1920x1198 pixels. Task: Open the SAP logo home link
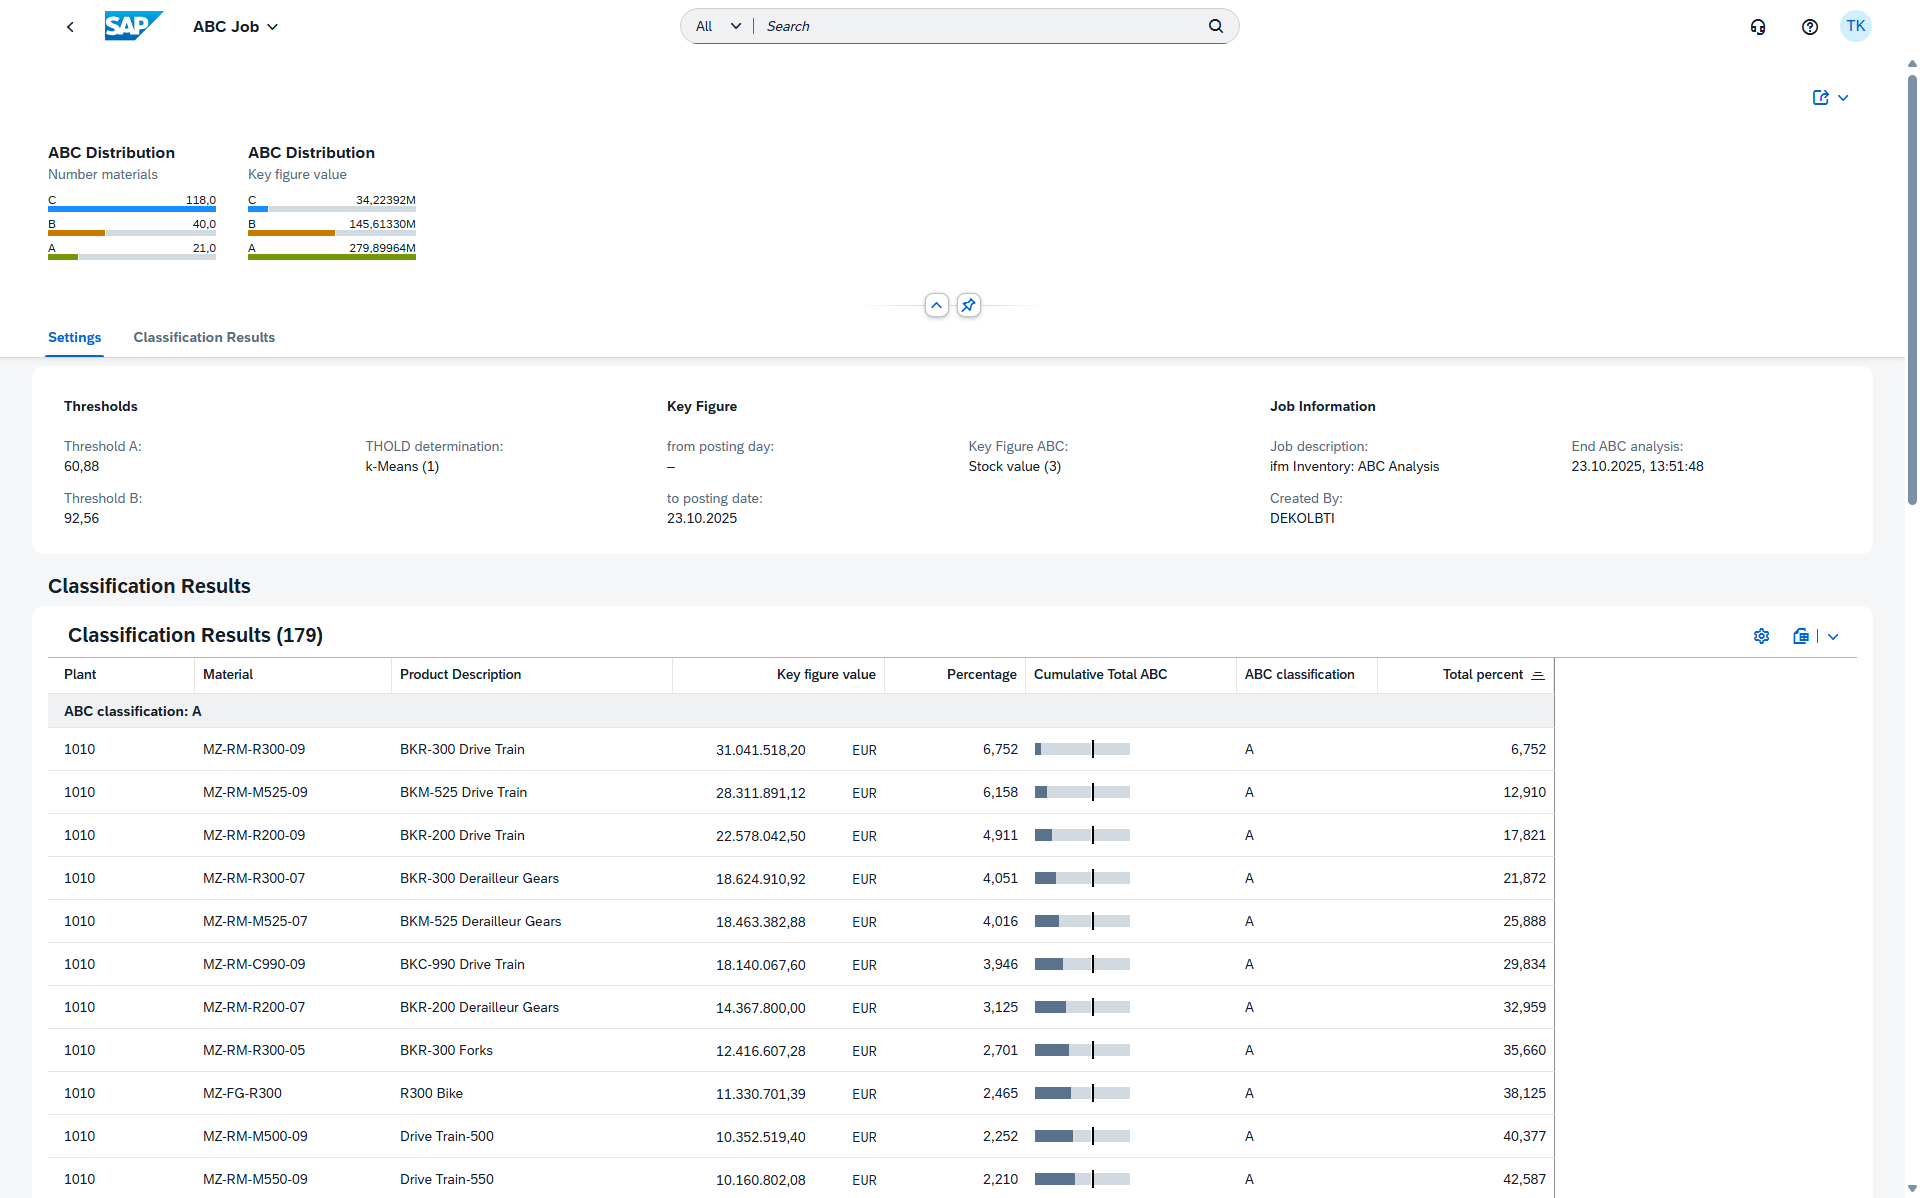click(x=133, y=26)
